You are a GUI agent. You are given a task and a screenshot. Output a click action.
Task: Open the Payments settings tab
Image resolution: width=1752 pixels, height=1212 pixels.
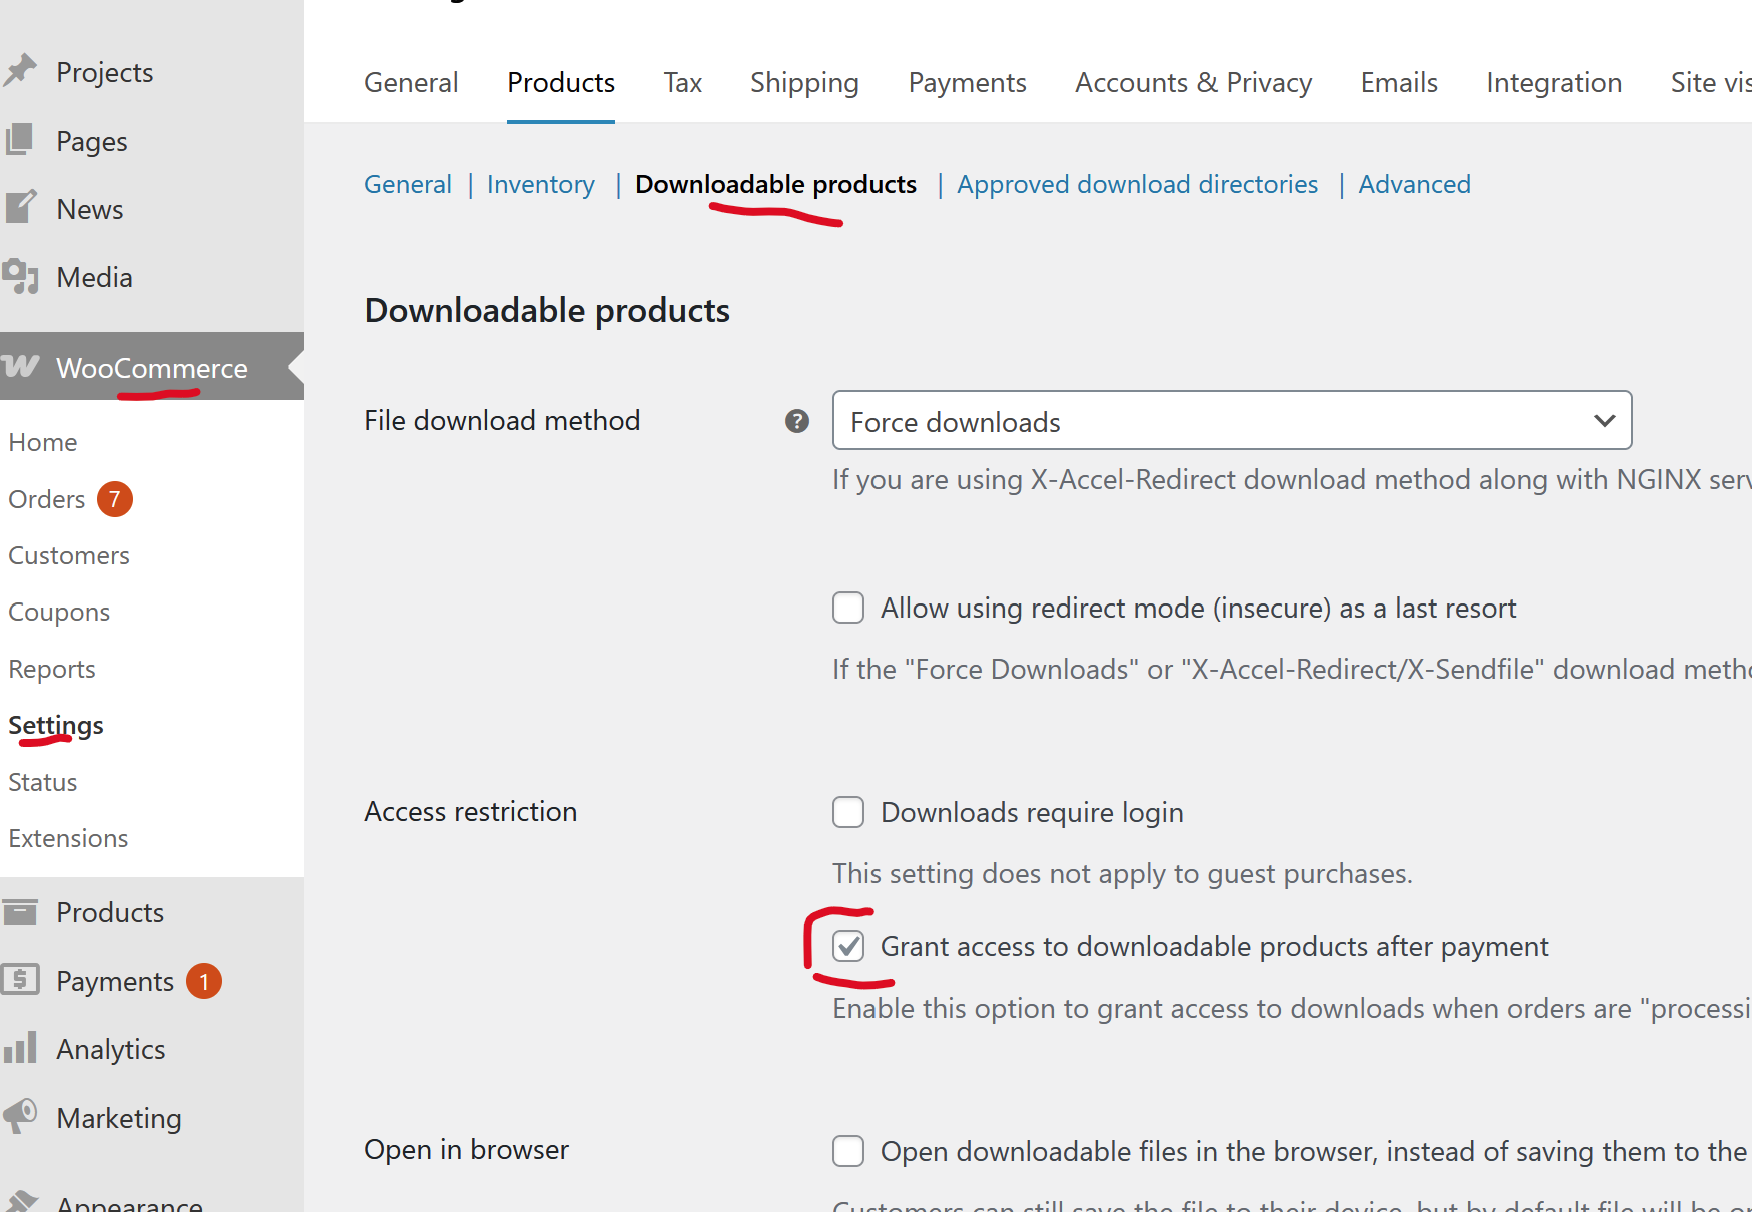(967, 83)
